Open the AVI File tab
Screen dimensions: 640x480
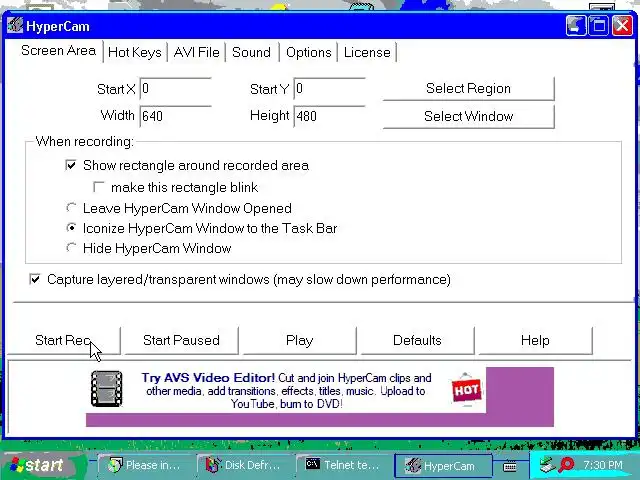[x=196, y=52]
